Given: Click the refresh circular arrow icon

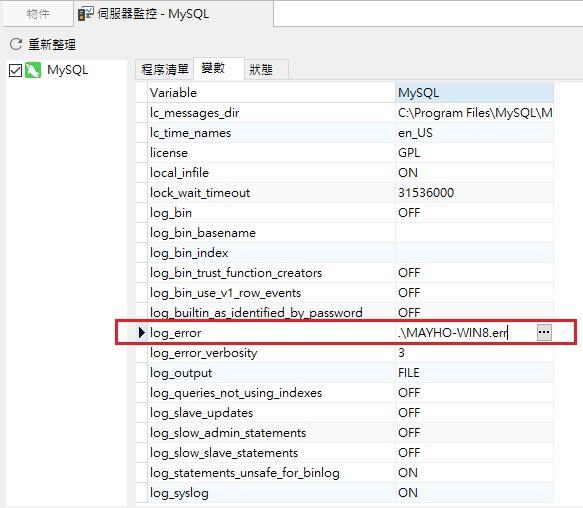Looking at the screenshot, I should click(16, 44).
